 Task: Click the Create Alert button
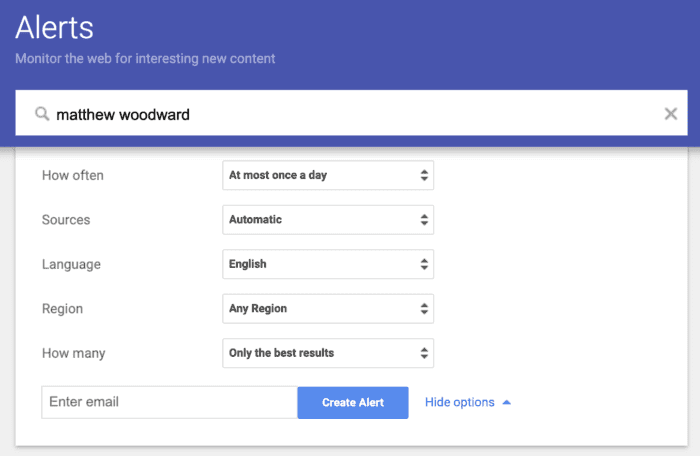(353, 402)
